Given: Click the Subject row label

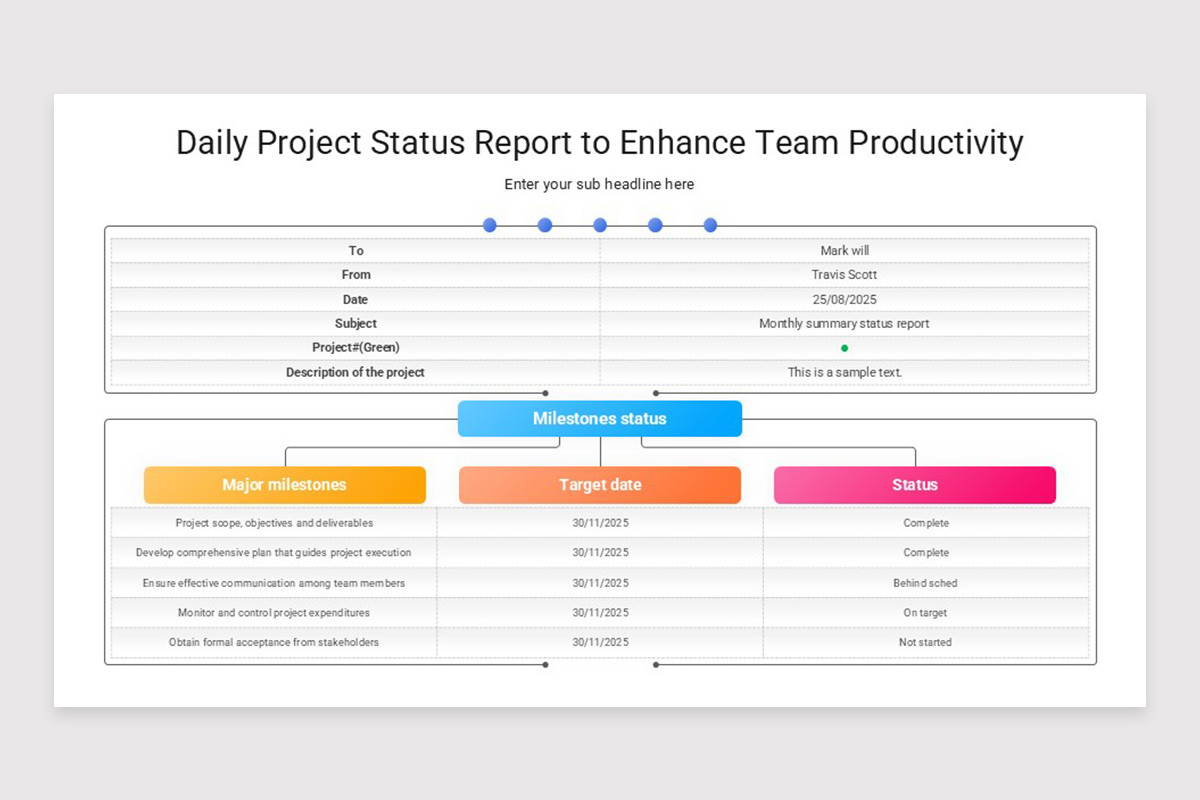Looking at the screenshot, I should [x=356, y=323].
